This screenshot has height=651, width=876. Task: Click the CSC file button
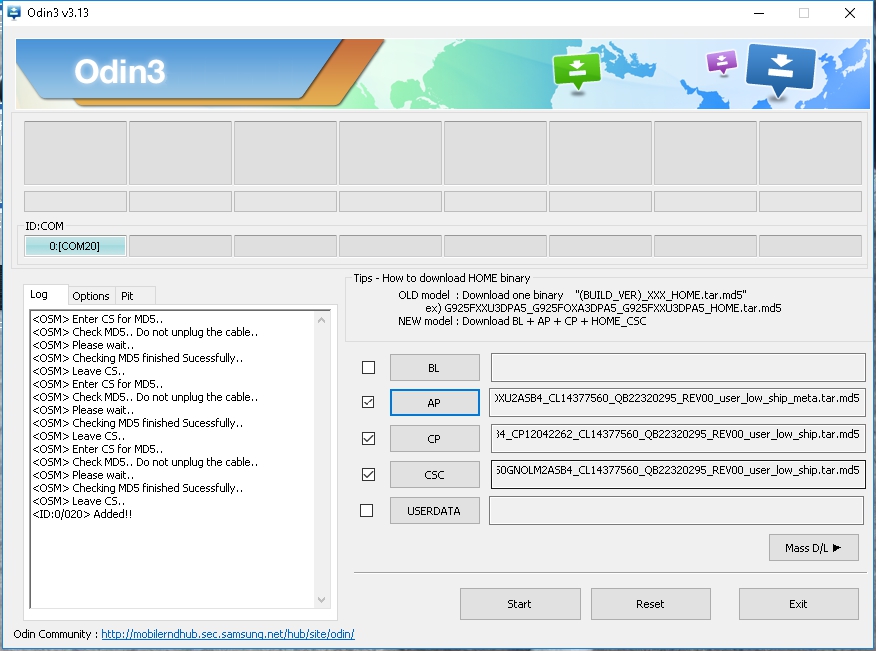(434, 474)
